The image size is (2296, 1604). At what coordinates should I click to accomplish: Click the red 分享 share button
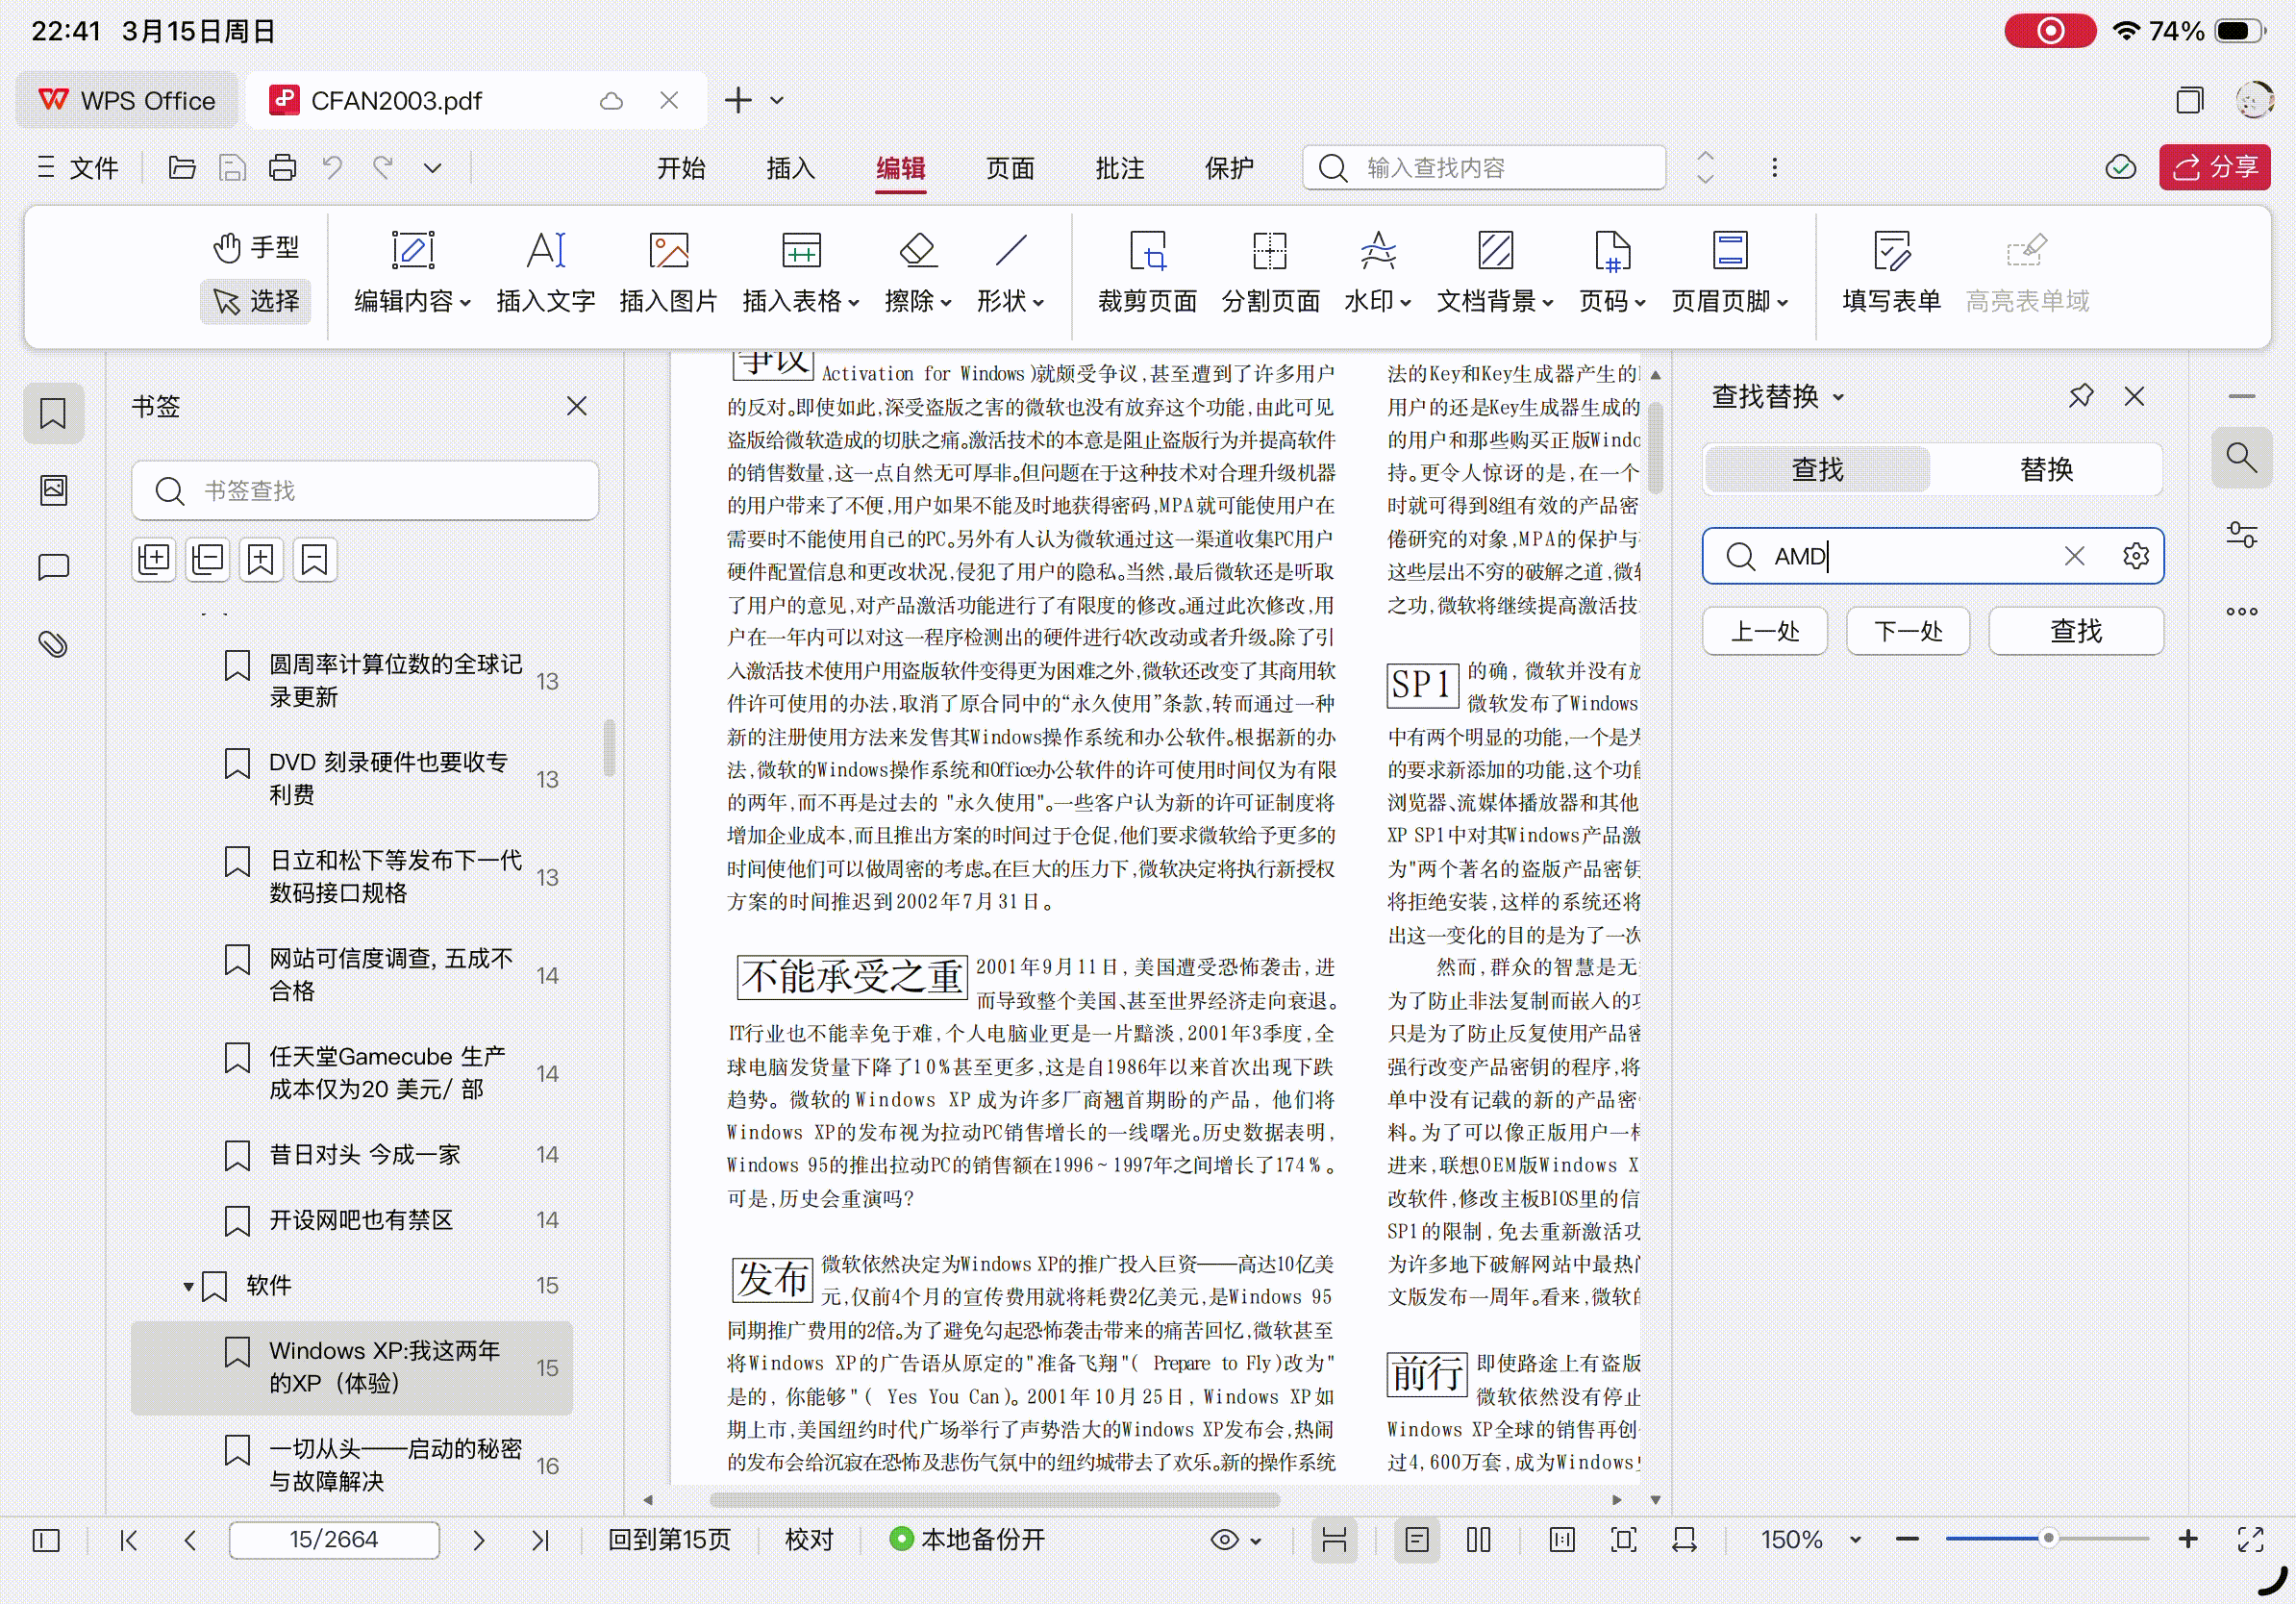coord(2214,167)
